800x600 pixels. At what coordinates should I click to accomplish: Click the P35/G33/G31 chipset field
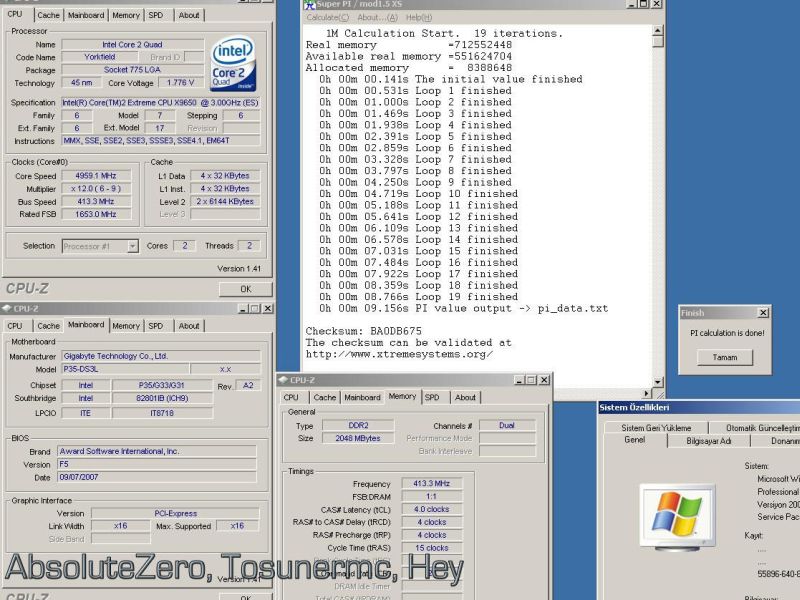[x=162, y=385]
